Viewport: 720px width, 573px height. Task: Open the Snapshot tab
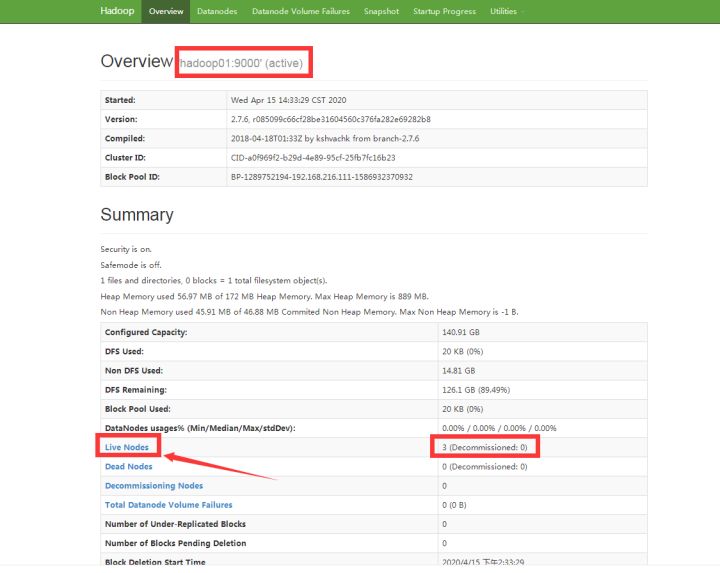[381, 11]
